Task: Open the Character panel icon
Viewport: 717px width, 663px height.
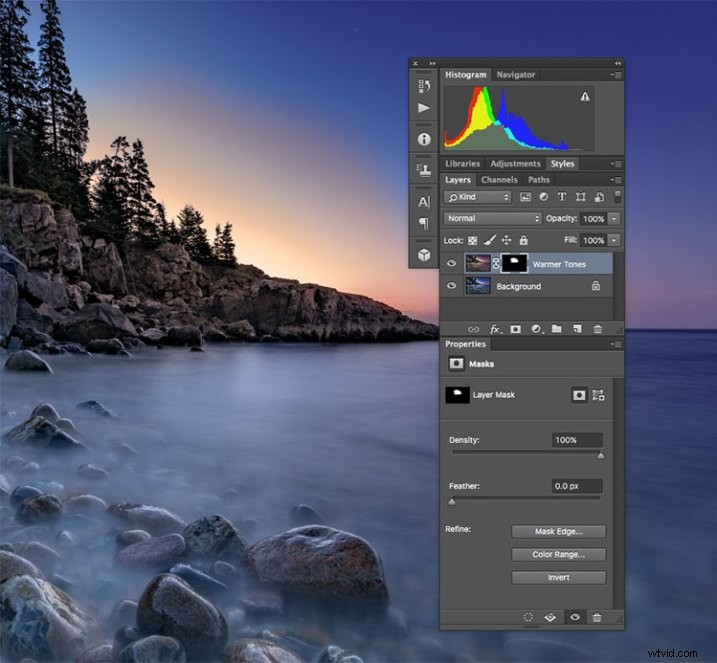Action: 424,202
